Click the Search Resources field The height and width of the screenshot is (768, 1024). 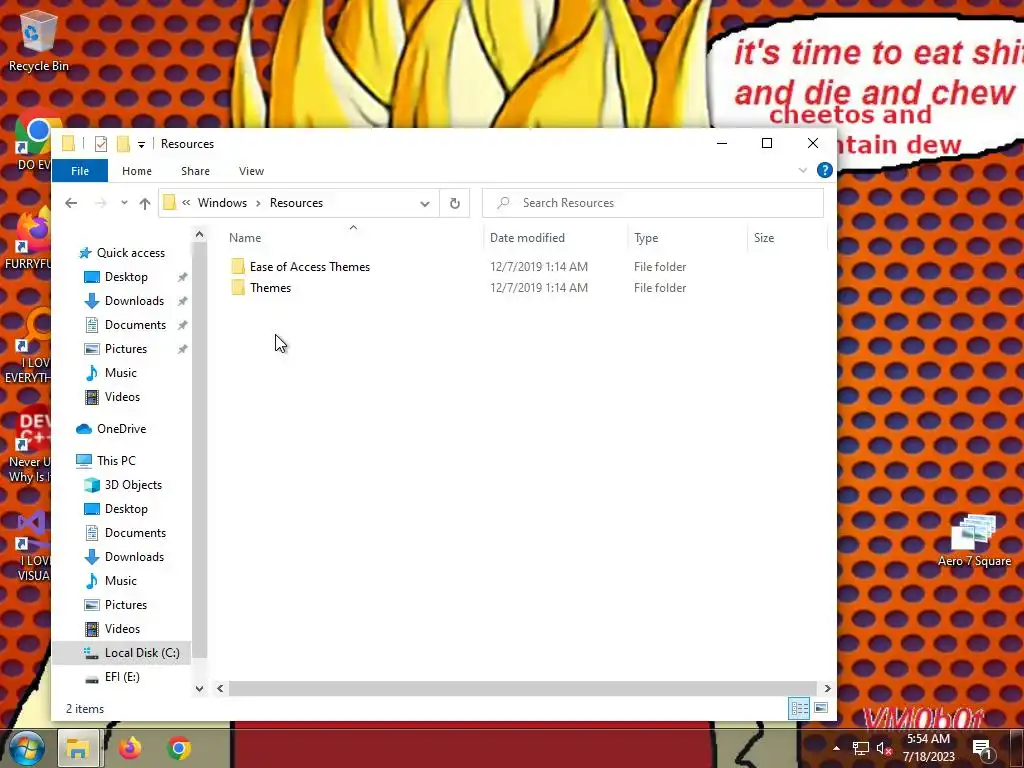tap(653, 203)
